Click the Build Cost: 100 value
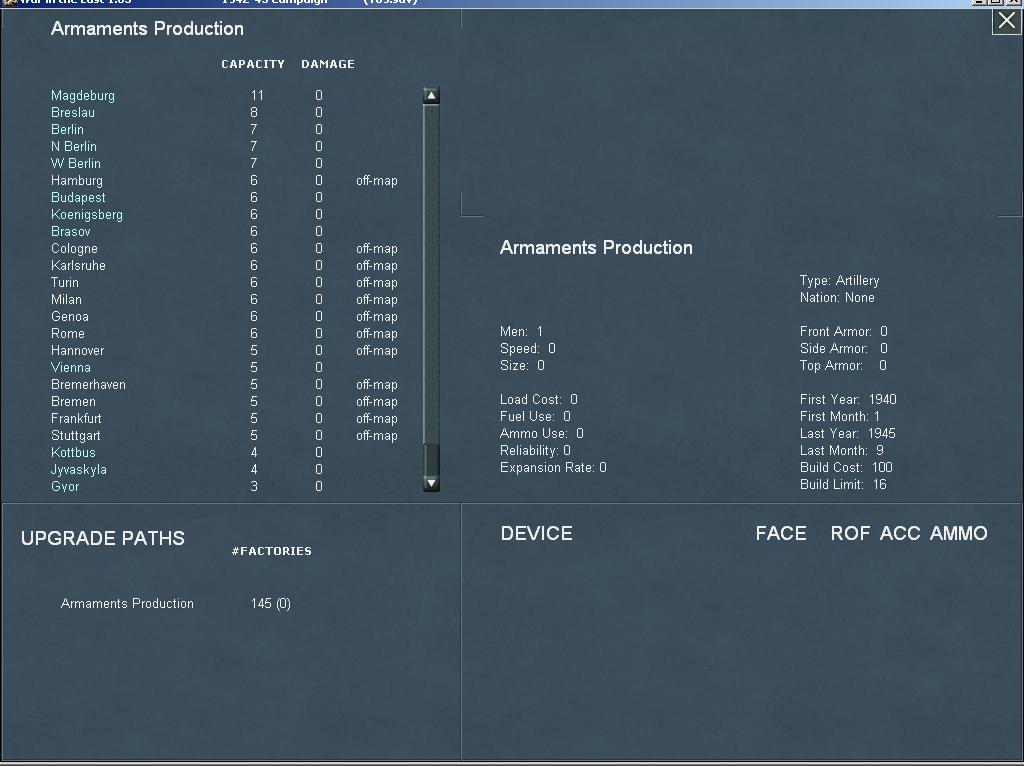Image resolution: width=1024 pixels, height=766 pixels. pos(846,467)
